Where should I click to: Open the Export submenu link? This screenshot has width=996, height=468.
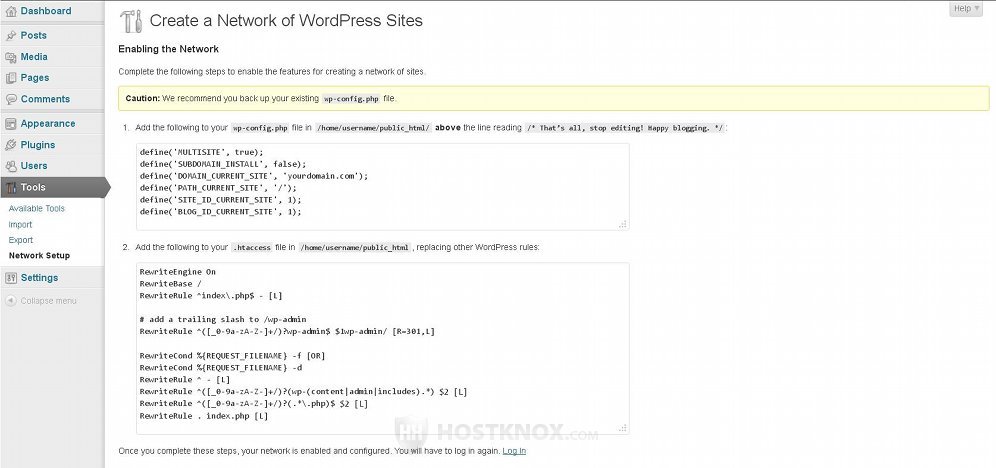21,240
